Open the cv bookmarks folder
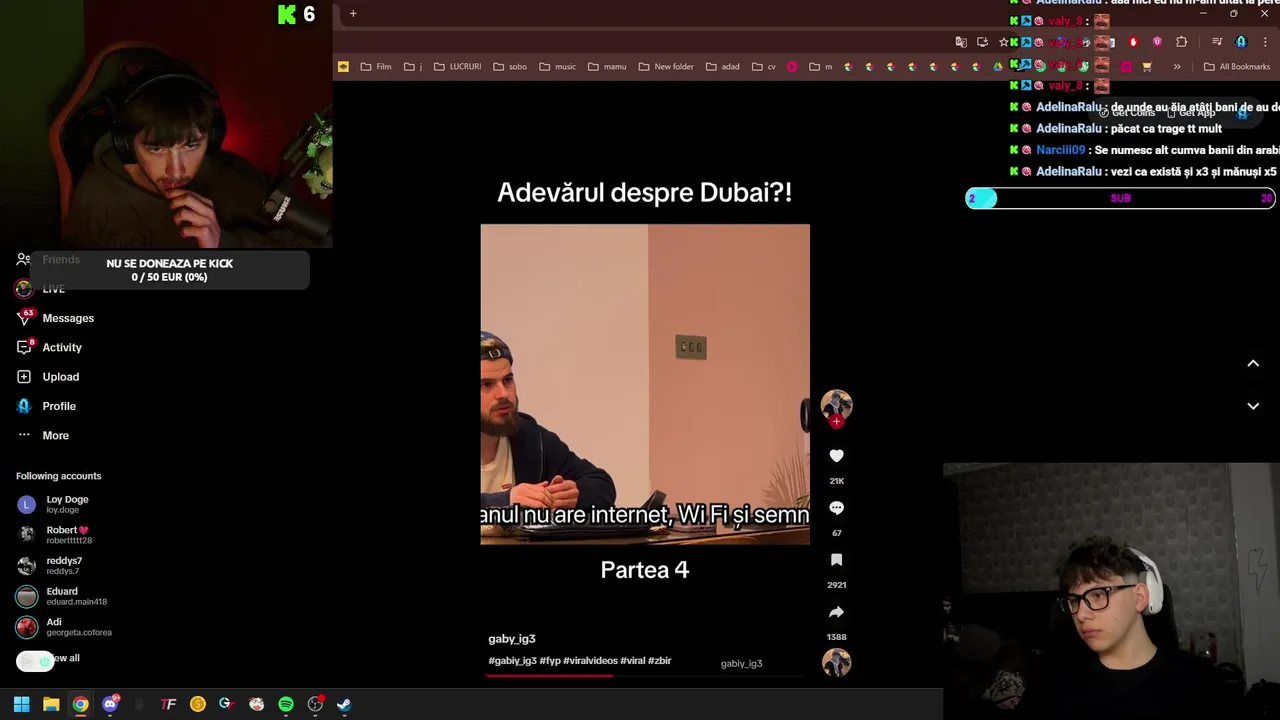The width and height of the screenshot is (1280, 720). tap(763, 67)
